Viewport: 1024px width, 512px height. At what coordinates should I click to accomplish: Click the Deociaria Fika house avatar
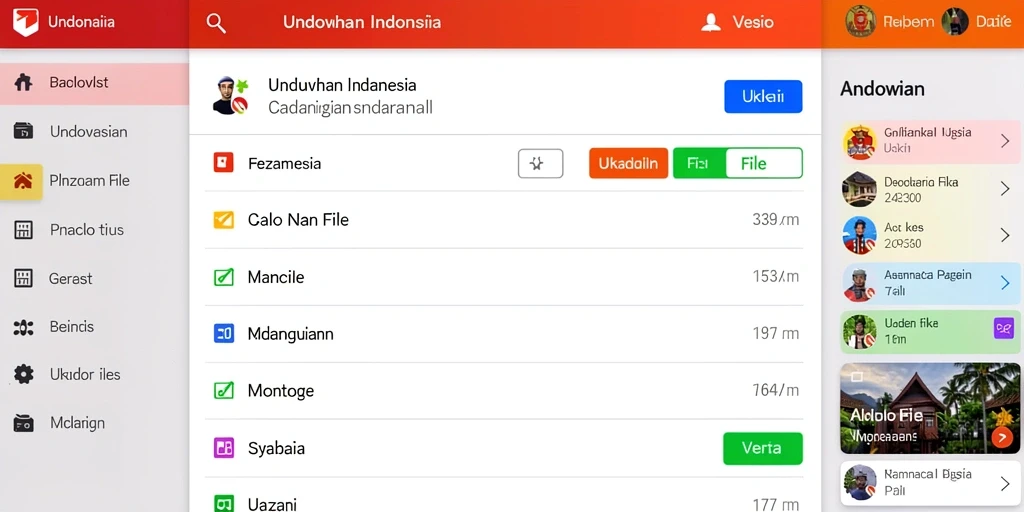tap(859, 189)
